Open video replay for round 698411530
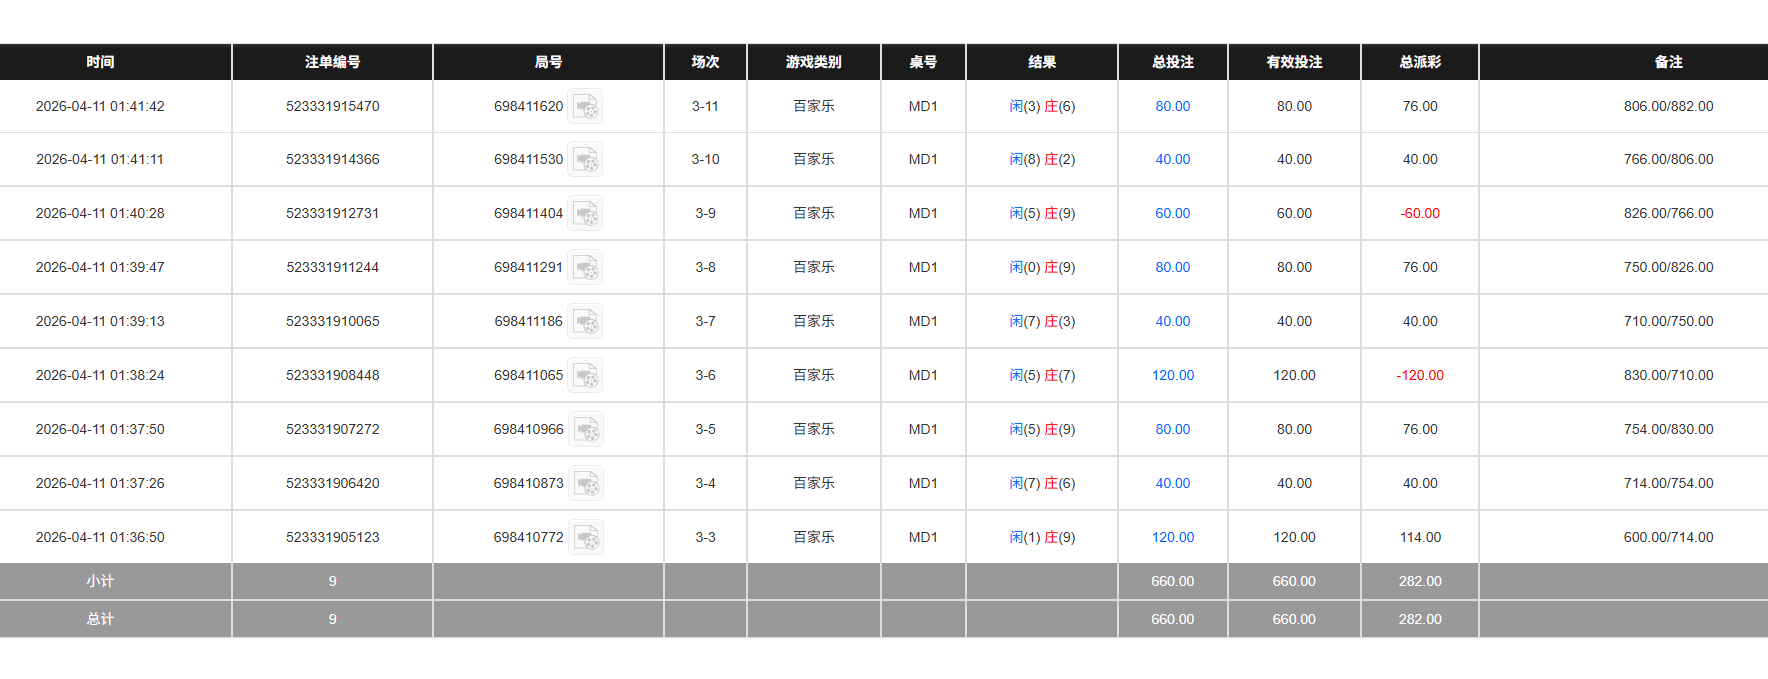 586,159
